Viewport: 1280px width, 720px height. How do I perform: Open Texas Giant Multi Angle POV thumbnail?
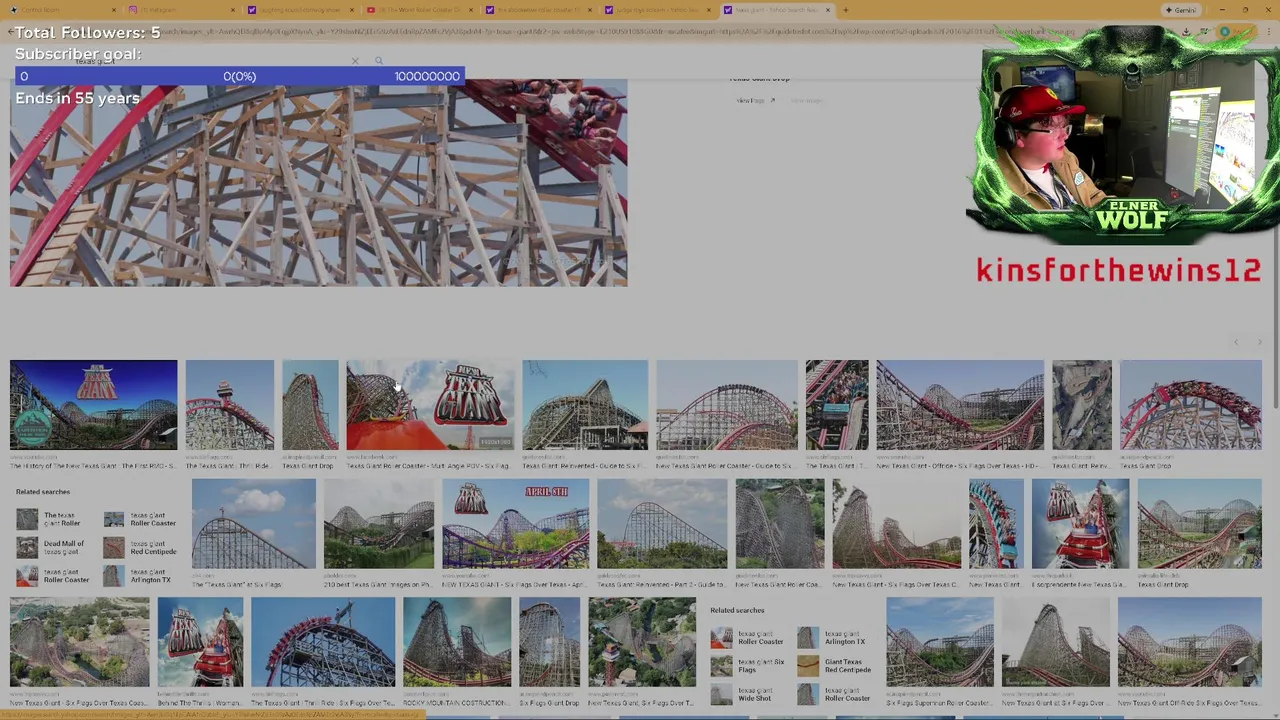click(430, 405)
